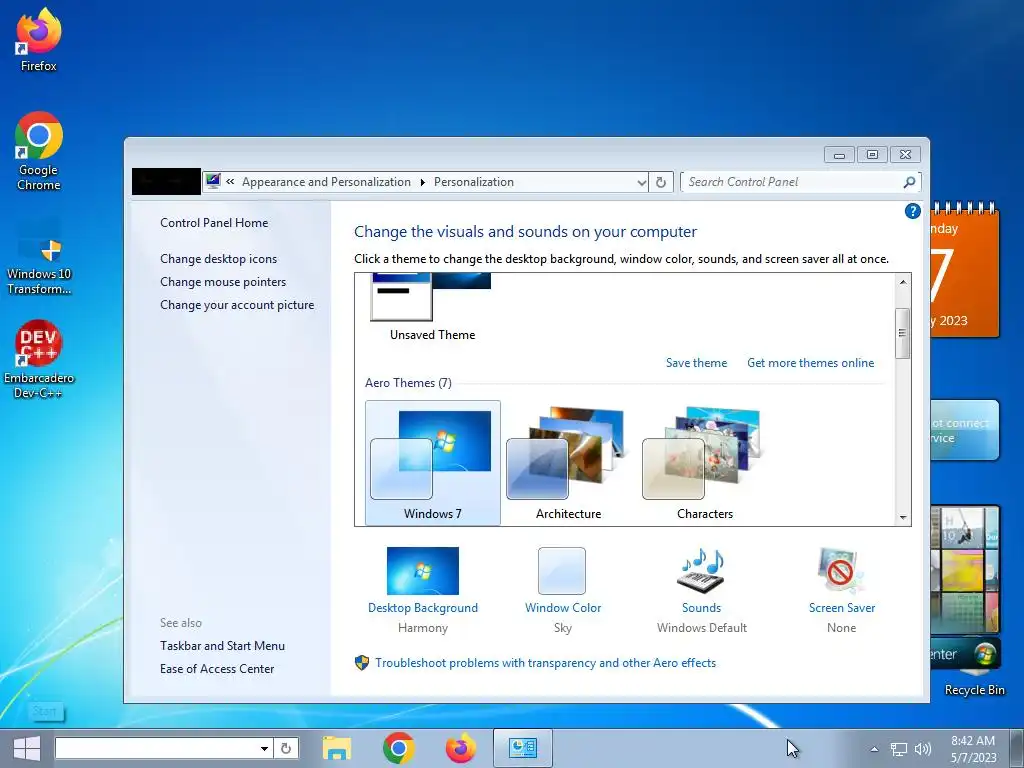The height and width of the screenshot is (768, 1024).
Task: Launch Firefox from the taskbar
Action: point(460,748)
